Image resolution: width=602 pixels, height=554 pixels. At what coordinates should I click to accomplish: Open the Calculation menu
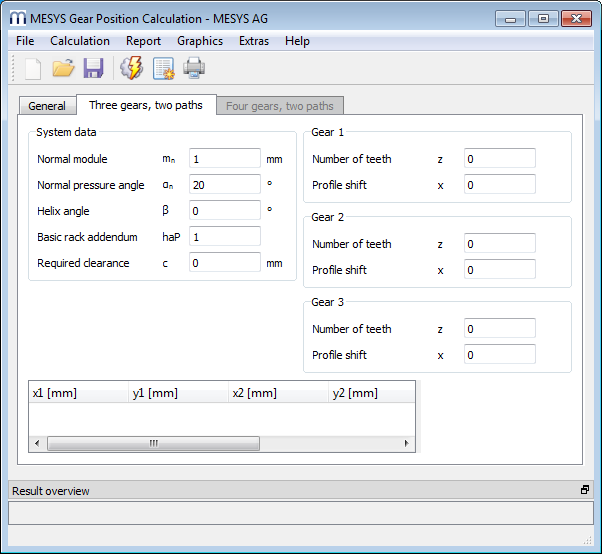click(x=80, y=41)
